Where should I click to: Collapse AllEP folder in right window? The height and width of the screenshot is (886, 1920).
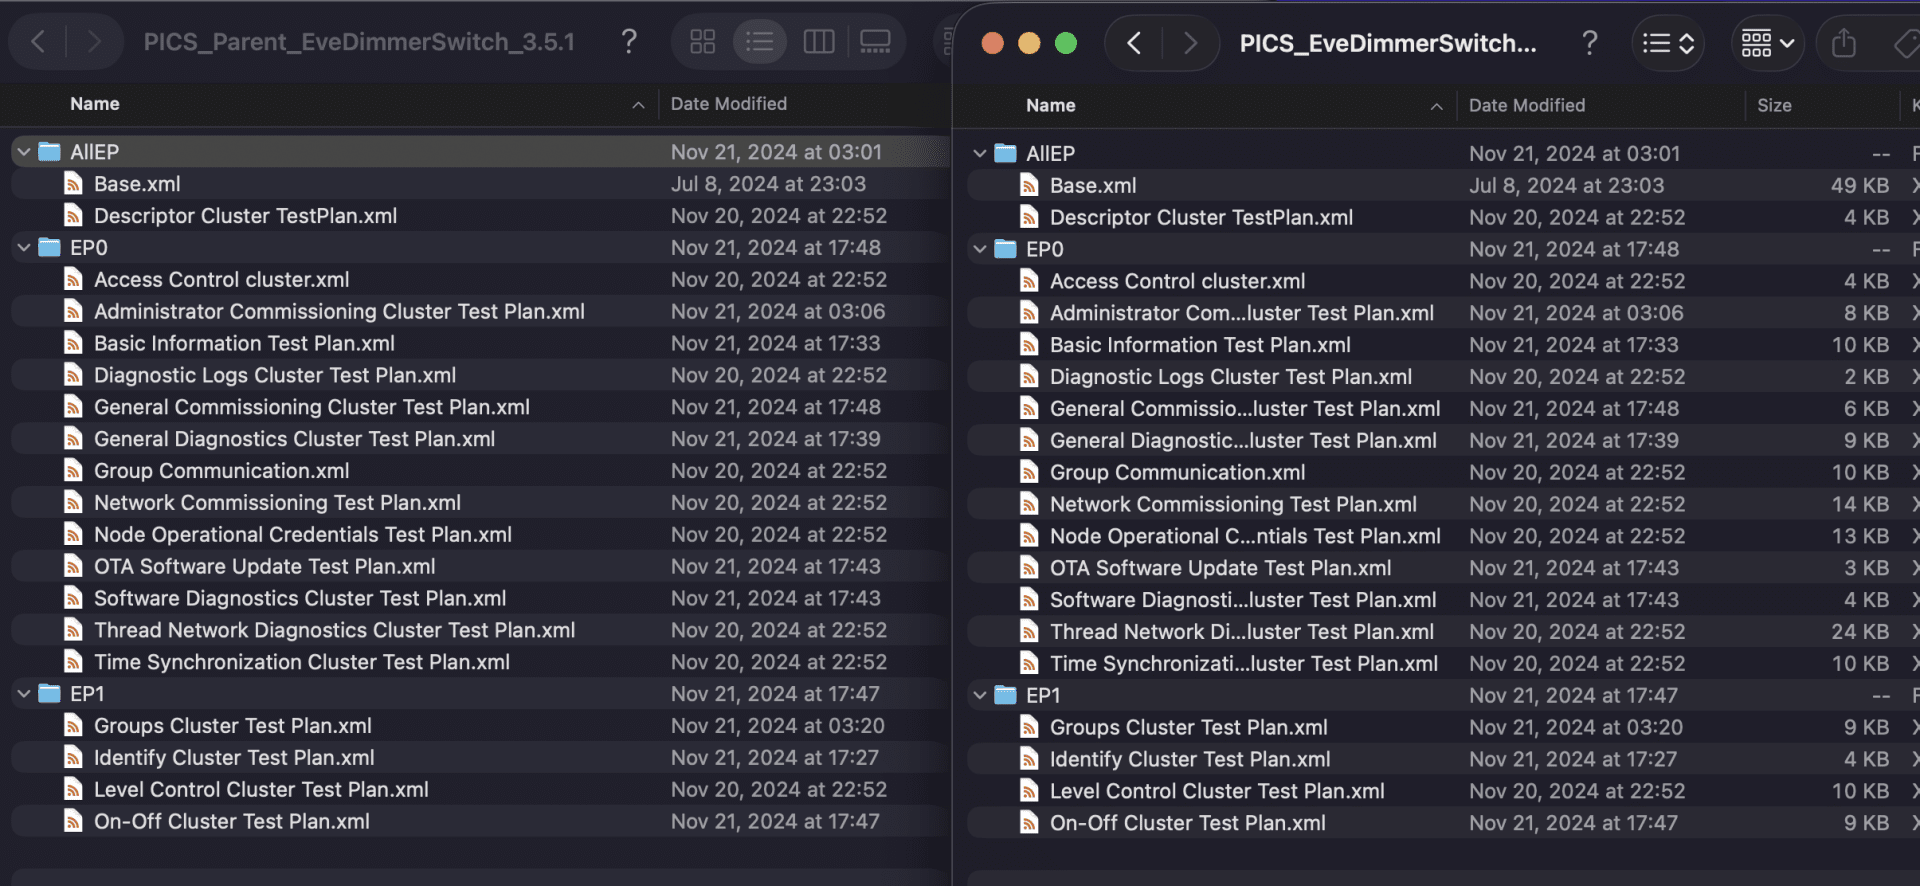coord(980,154)
